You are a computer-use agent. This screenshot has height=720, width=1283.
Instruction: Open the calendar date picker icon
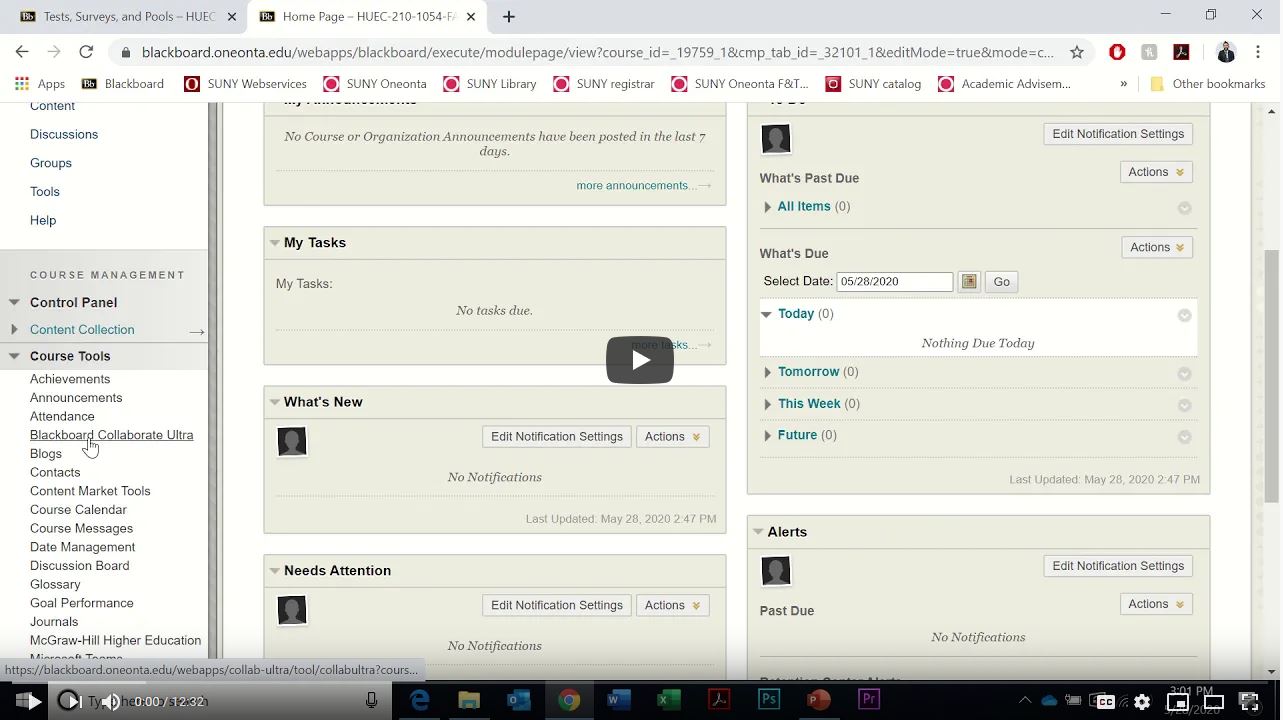[x=969, y=282]
